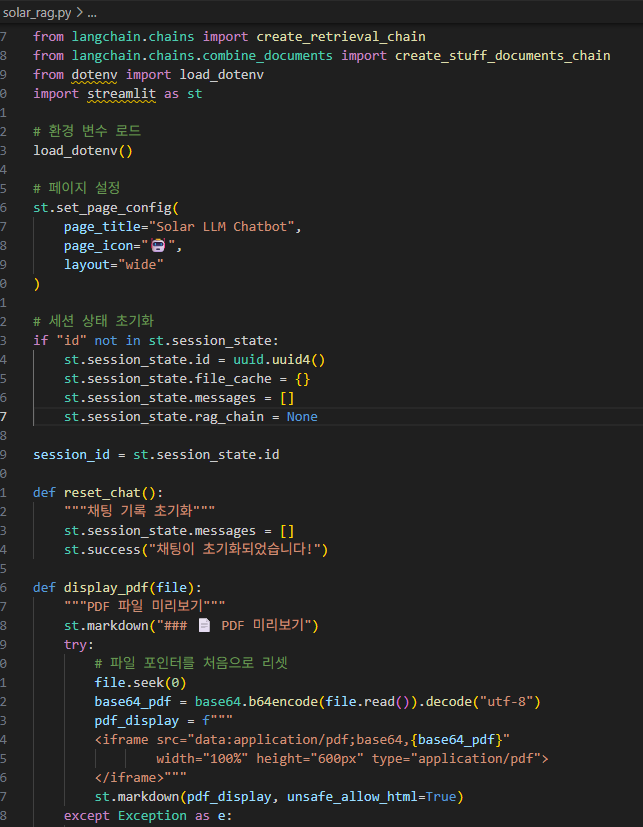Click unsafe_allow_html=True argument
This screenshot has height=827, width=643.
pyautogui.click(x=371, y=796)
